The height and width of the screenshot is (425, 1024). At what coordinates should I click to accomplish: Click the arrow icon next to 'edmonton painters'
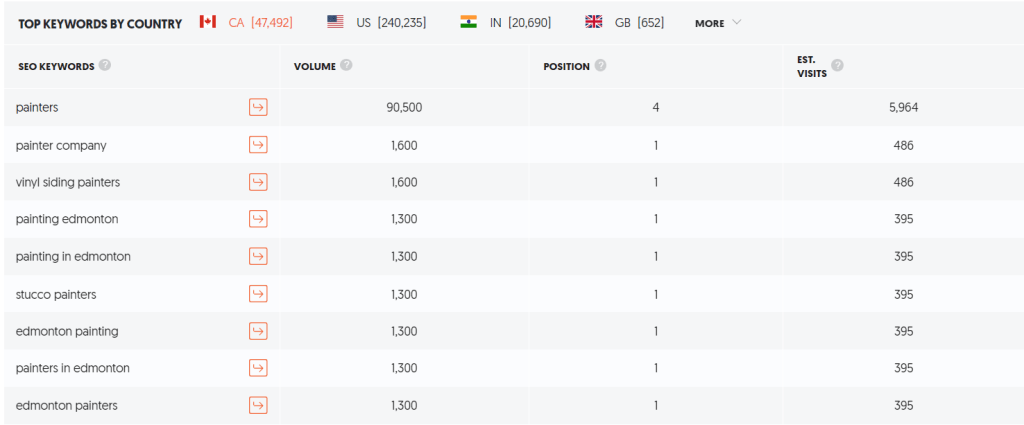[x=258, y=405]
